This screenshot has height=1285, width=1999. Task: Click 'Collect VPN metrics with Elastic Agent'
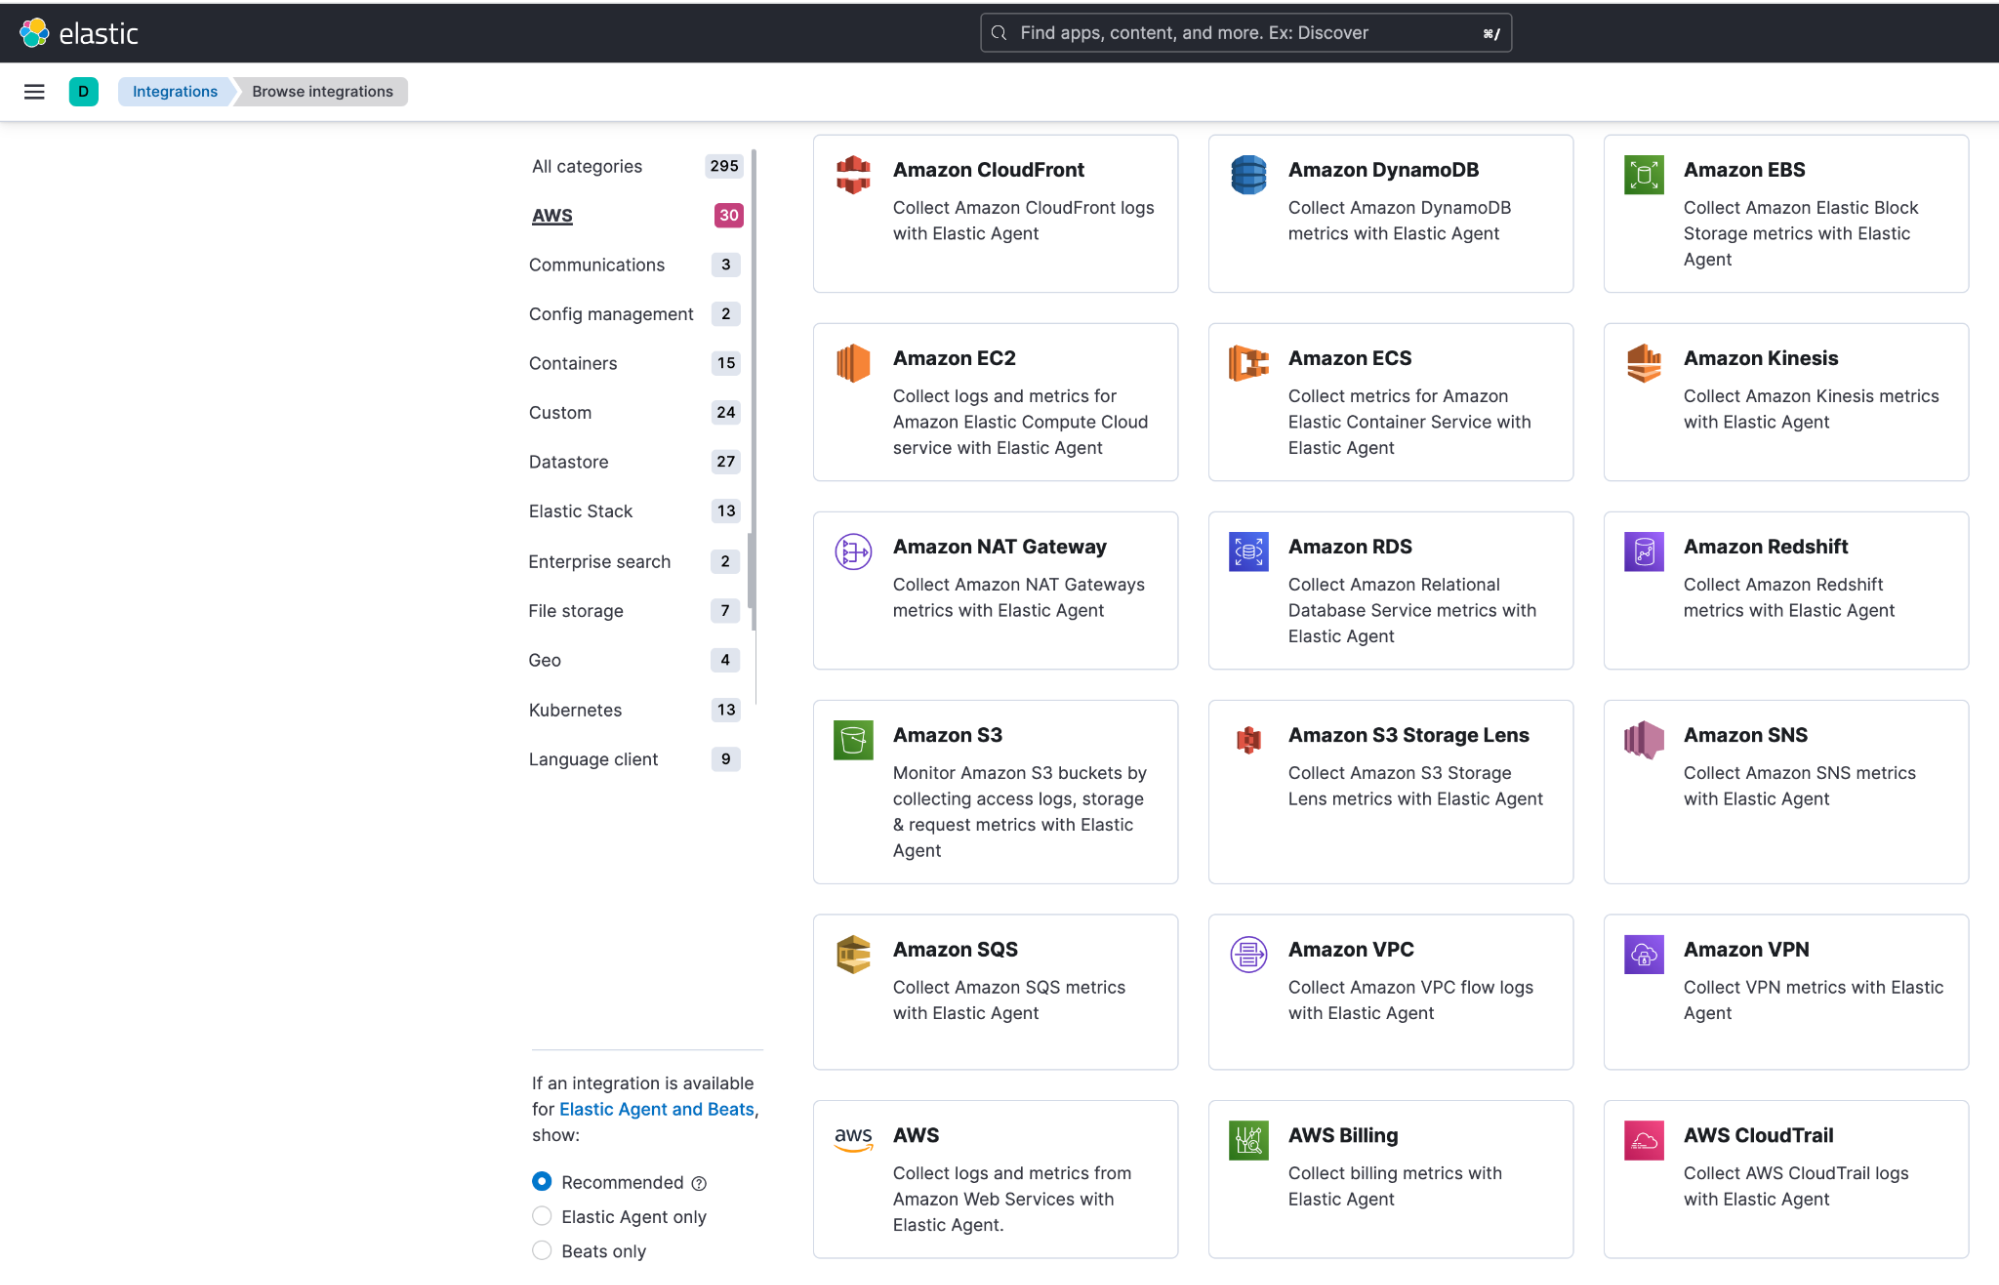tap(1813, 1000)
